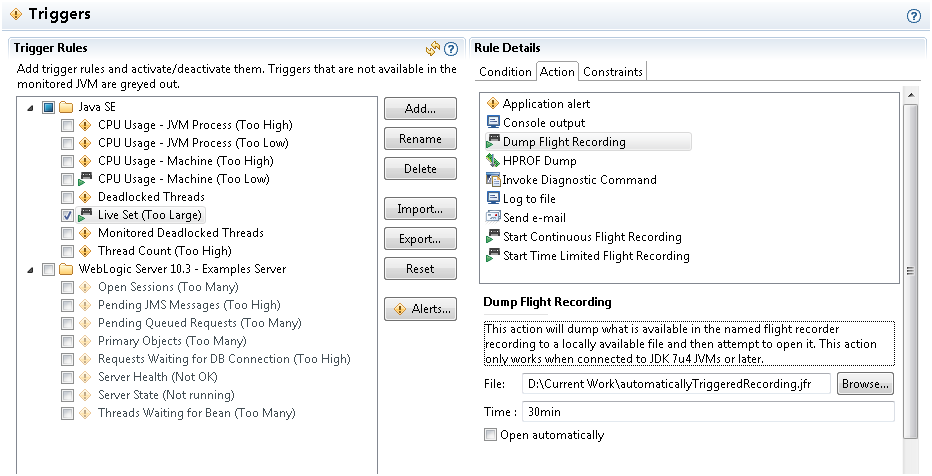Click the Rule Details vertical scrollbar

click(x=909, y=270)
